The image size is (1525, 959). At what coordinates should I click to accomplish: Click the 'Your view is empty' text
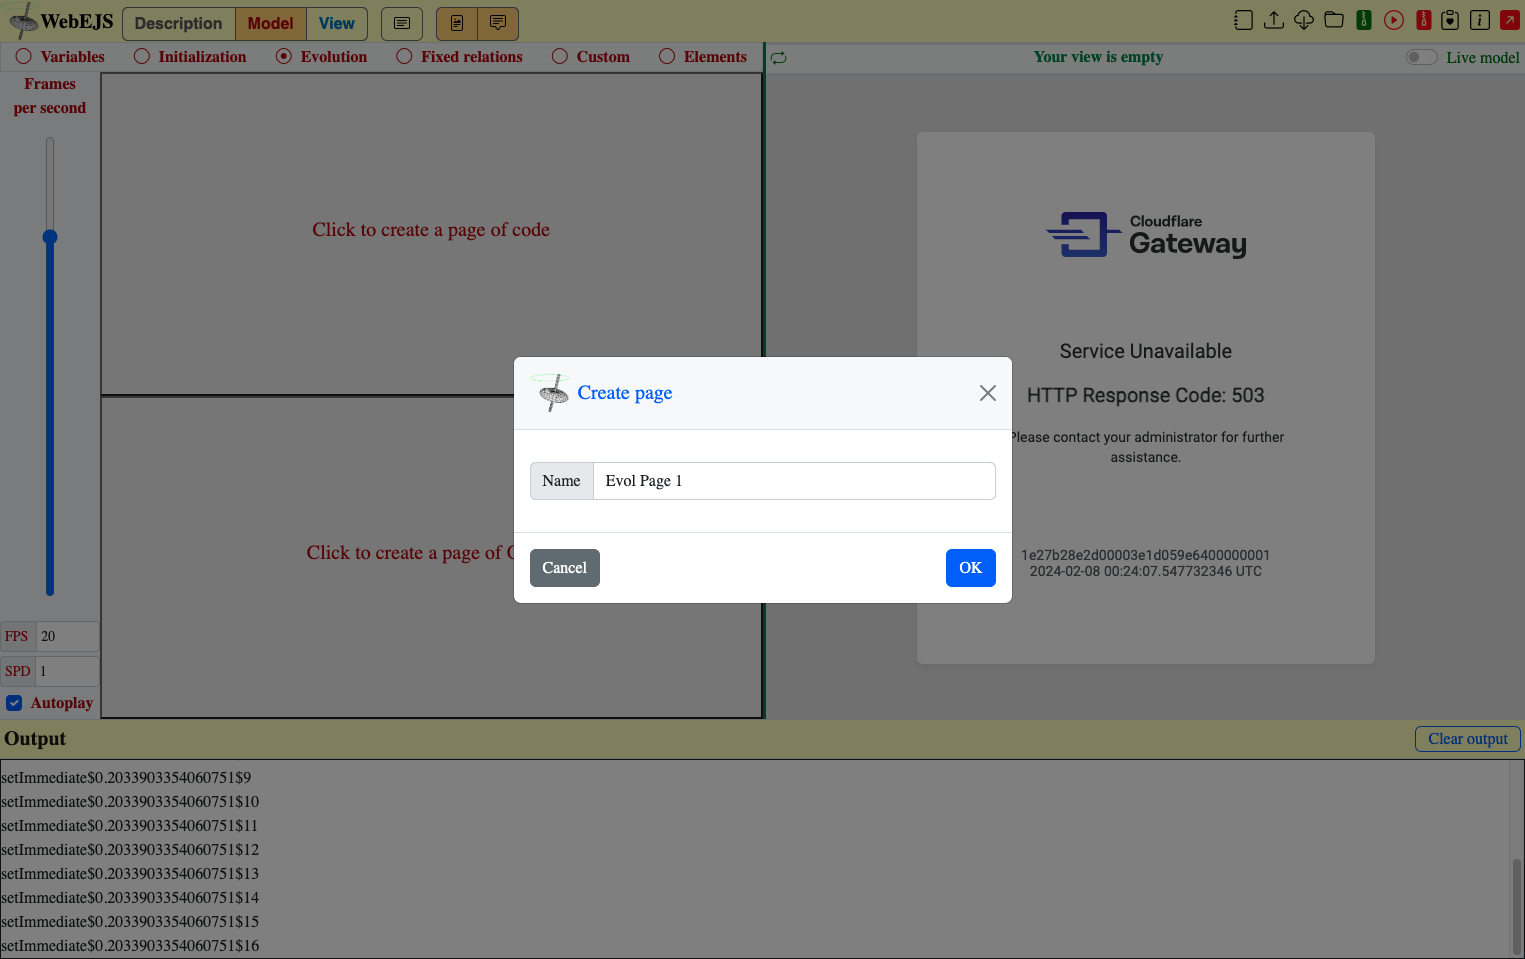(x=1098, y=57)
